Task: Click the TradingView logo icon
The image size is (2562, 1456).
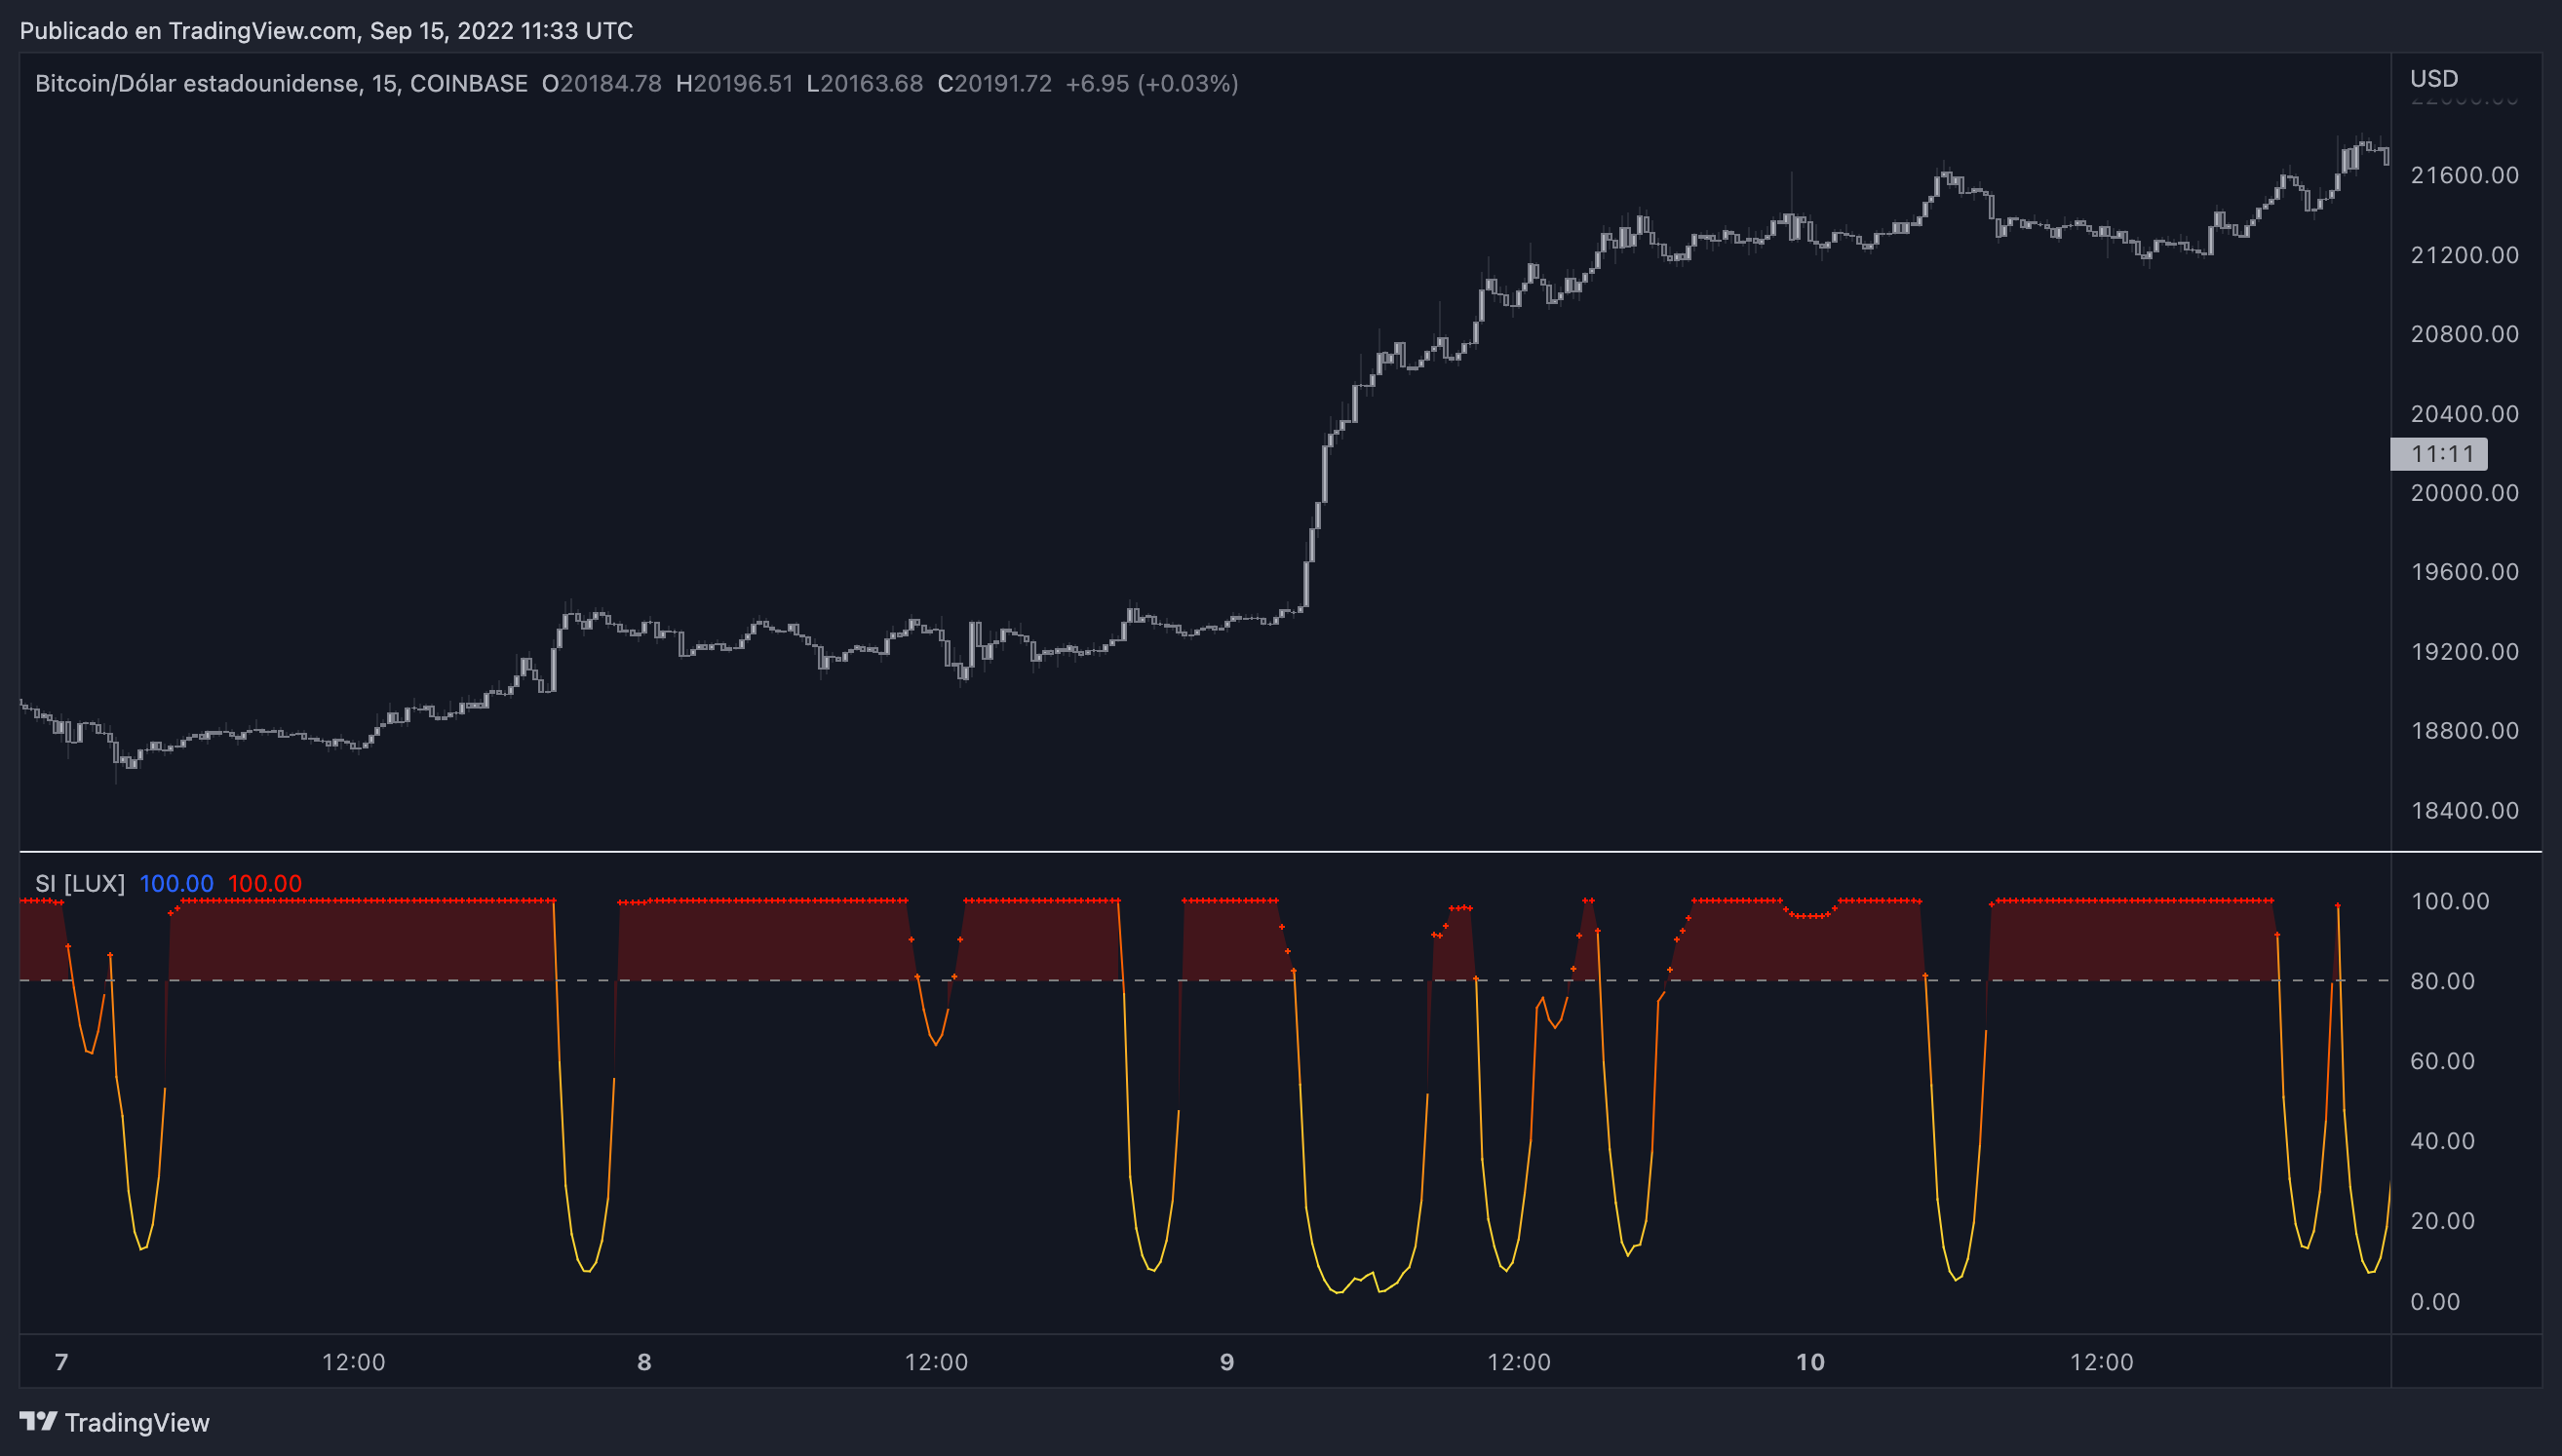Action: (38, 1421)
